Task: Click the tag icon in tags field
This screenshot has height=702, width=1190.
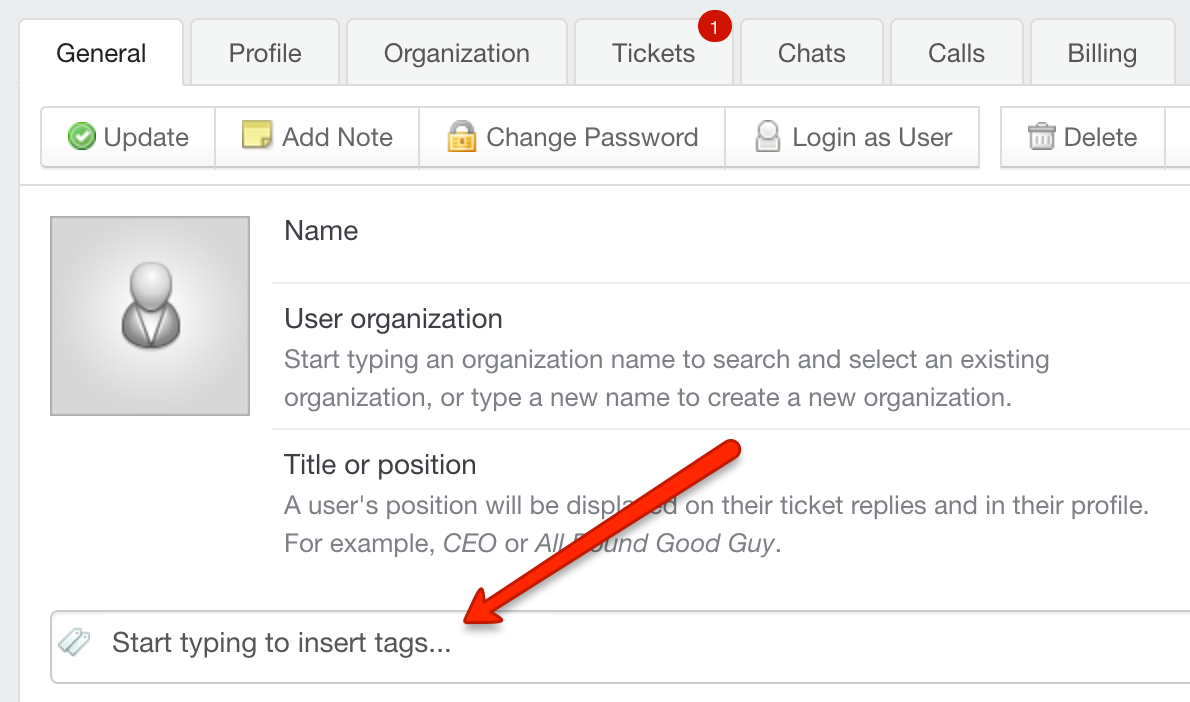Action: (74, 642)
